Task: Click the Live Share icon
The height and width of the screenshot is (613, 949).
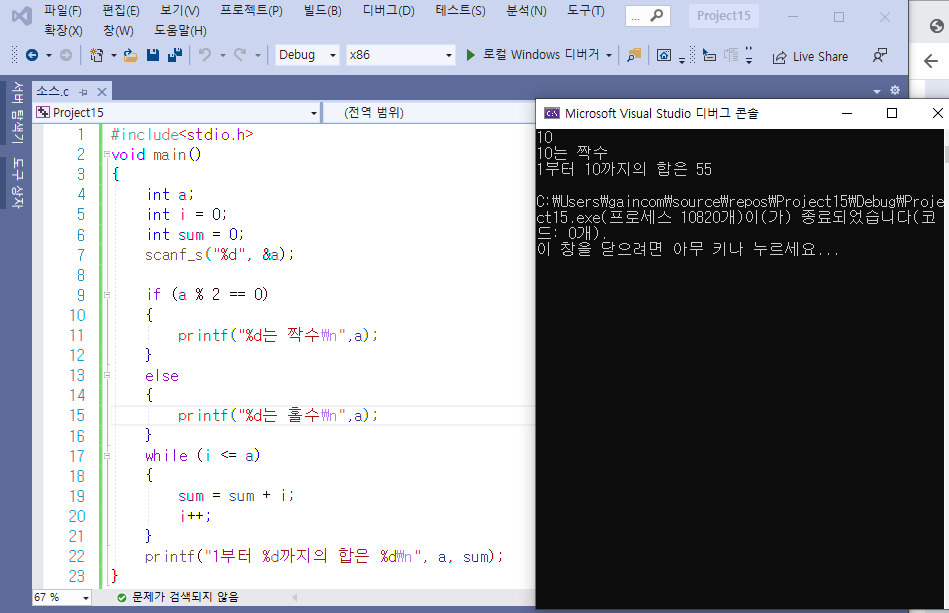Action: pyautogui.click(x=780, y=57)
